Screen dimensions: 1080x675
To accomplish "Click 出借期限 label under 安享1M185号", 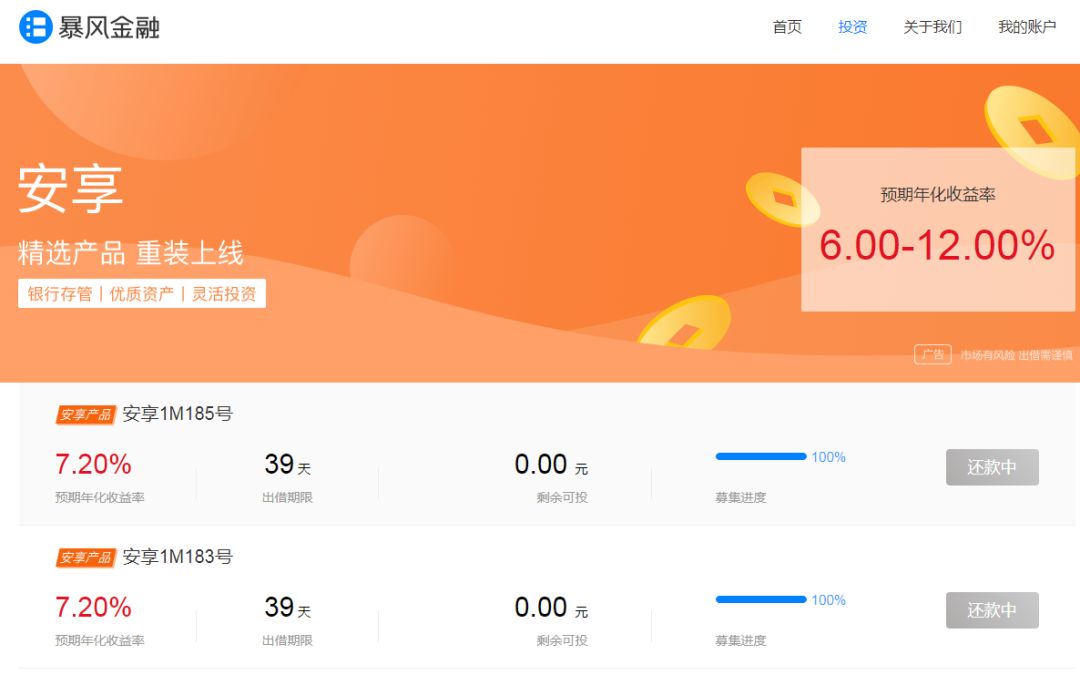I will click(x=287, y=497).
